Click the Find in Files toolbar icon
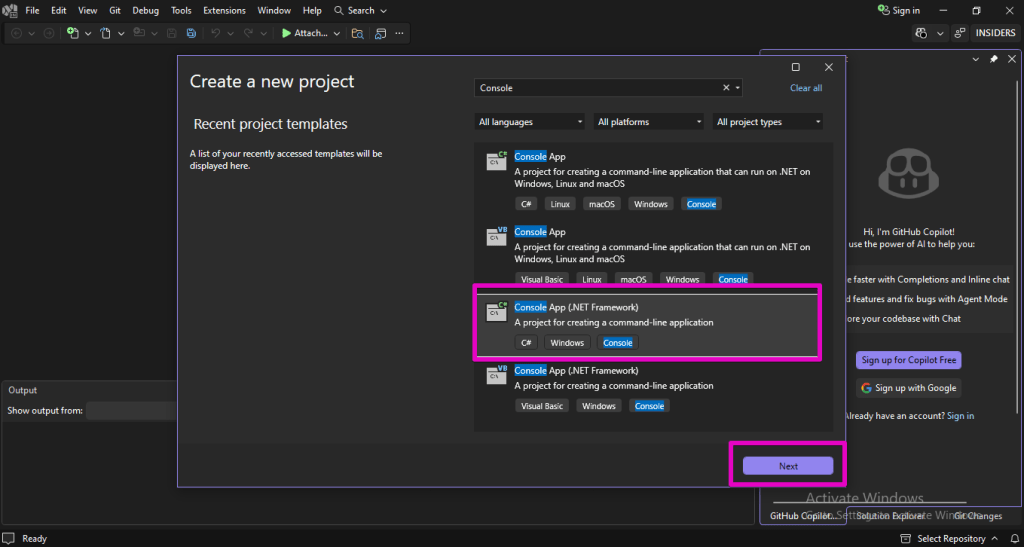Screen dimensions: 1024x547 (357, 33)
